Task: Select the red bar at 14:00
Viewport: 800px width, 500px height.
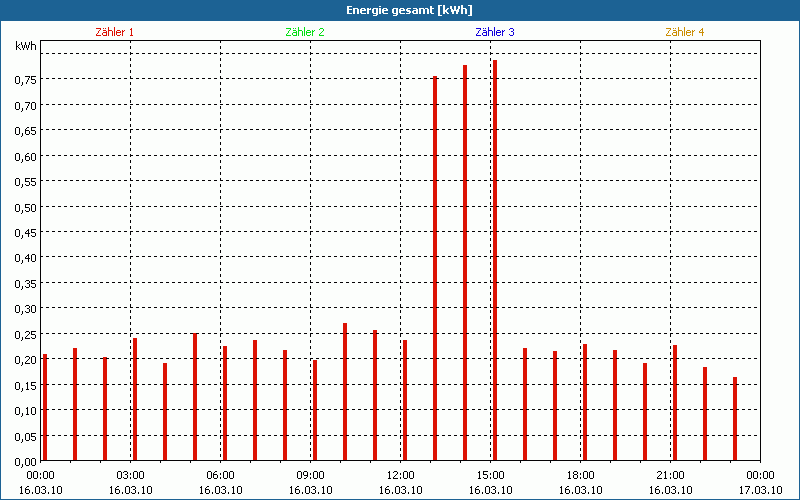Action: click(x=465, y=263)
